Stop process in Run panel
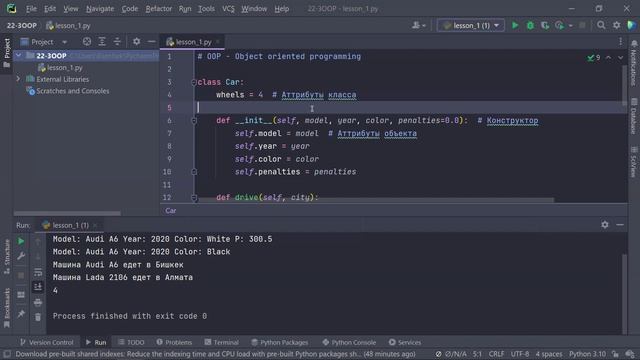The image size is (640, 360). 21,276
